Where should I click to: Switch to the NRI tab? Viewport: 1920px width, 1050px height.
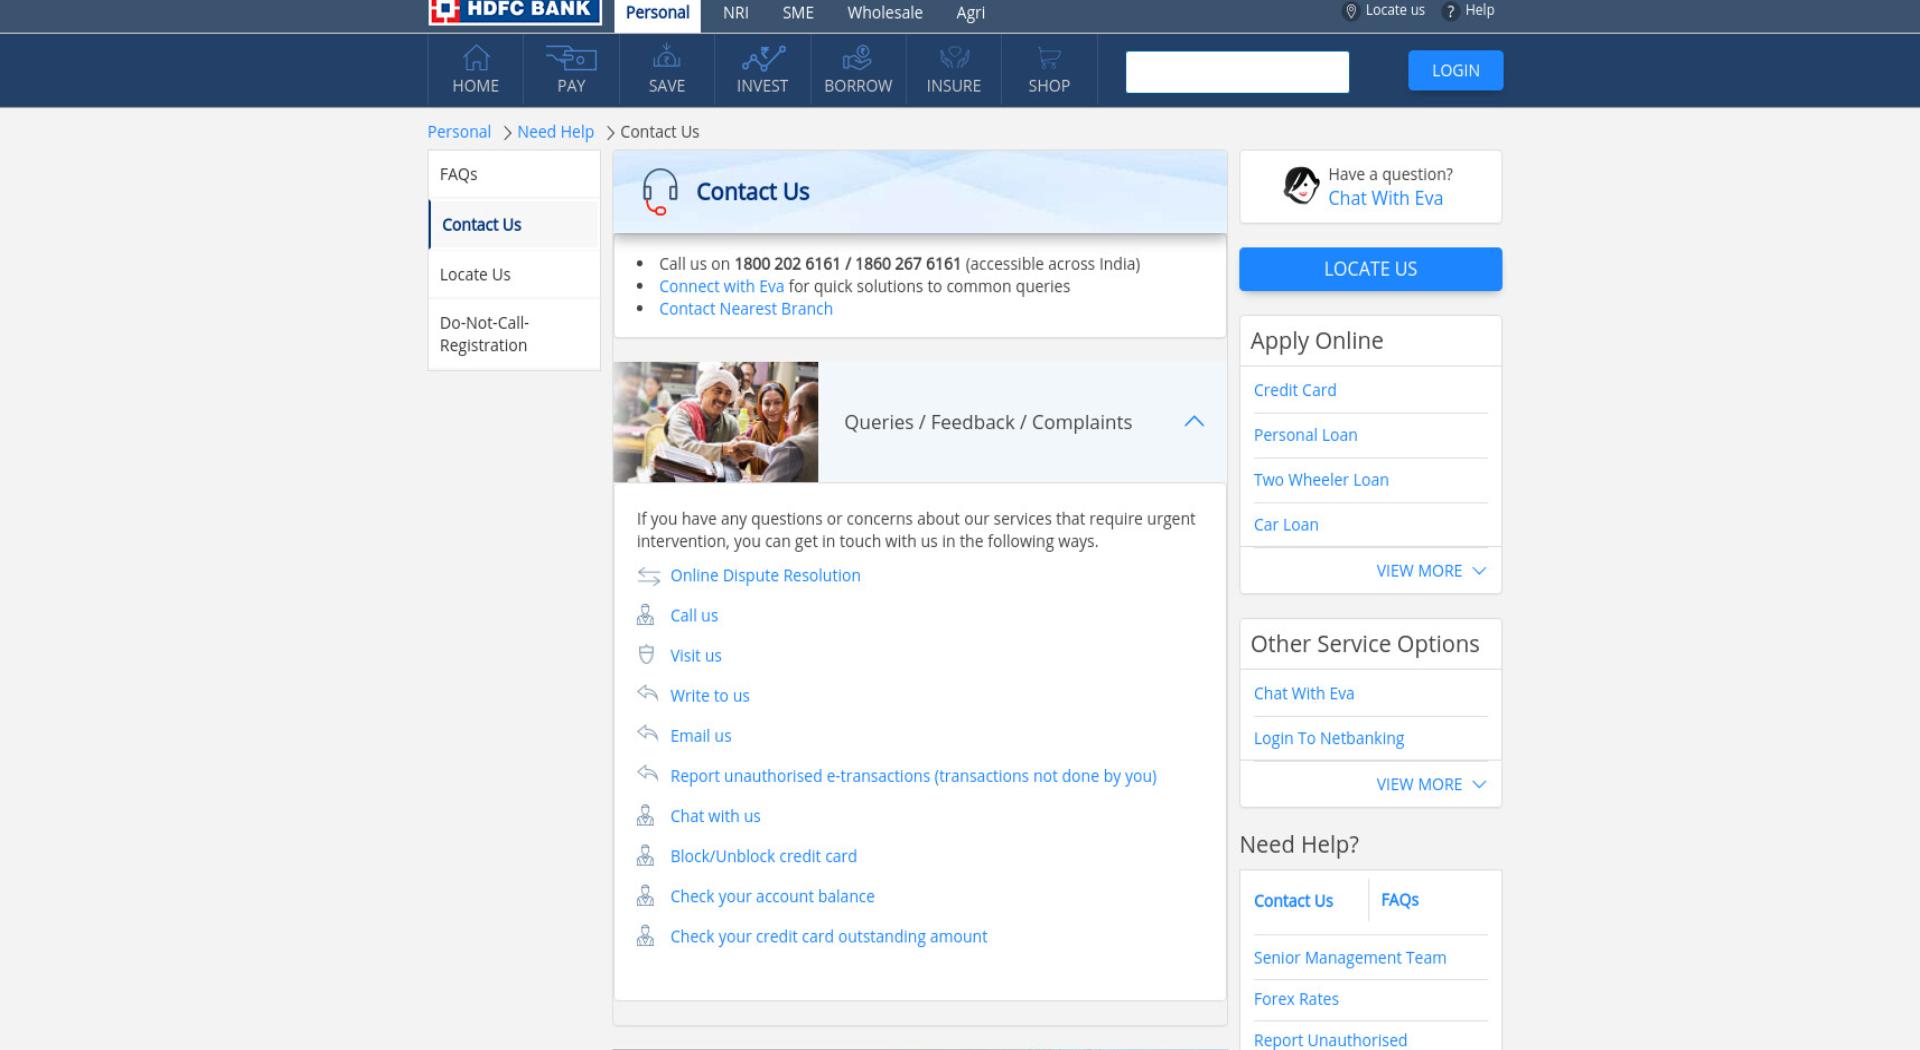[x=736, y=13]
